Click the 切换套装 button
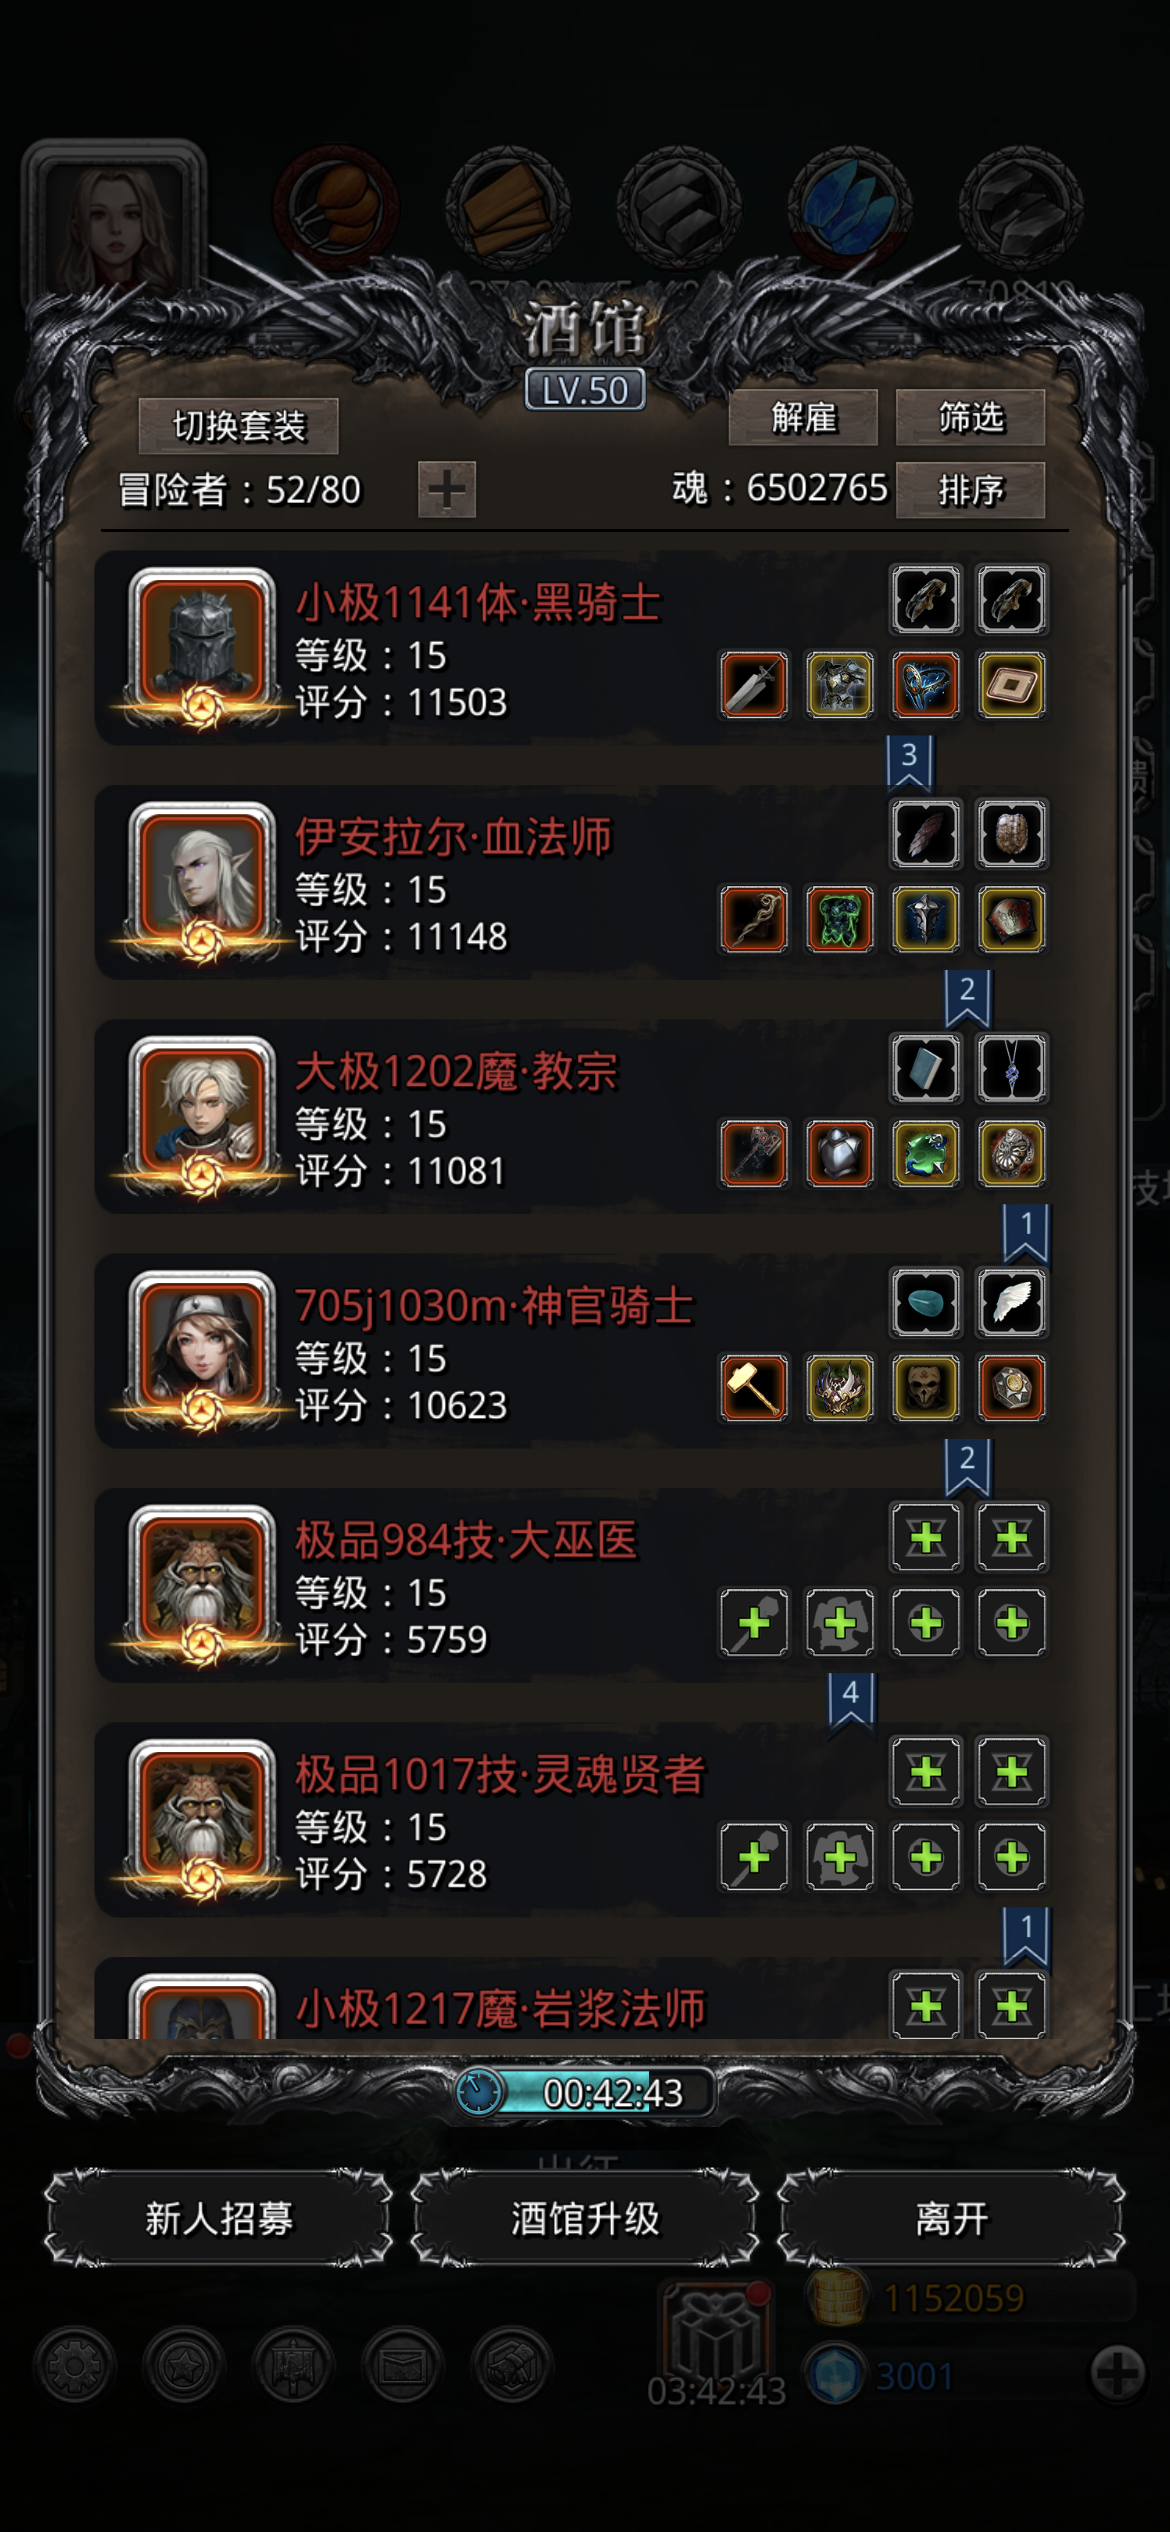The image size is (1170, 2532). click(239, 426)
